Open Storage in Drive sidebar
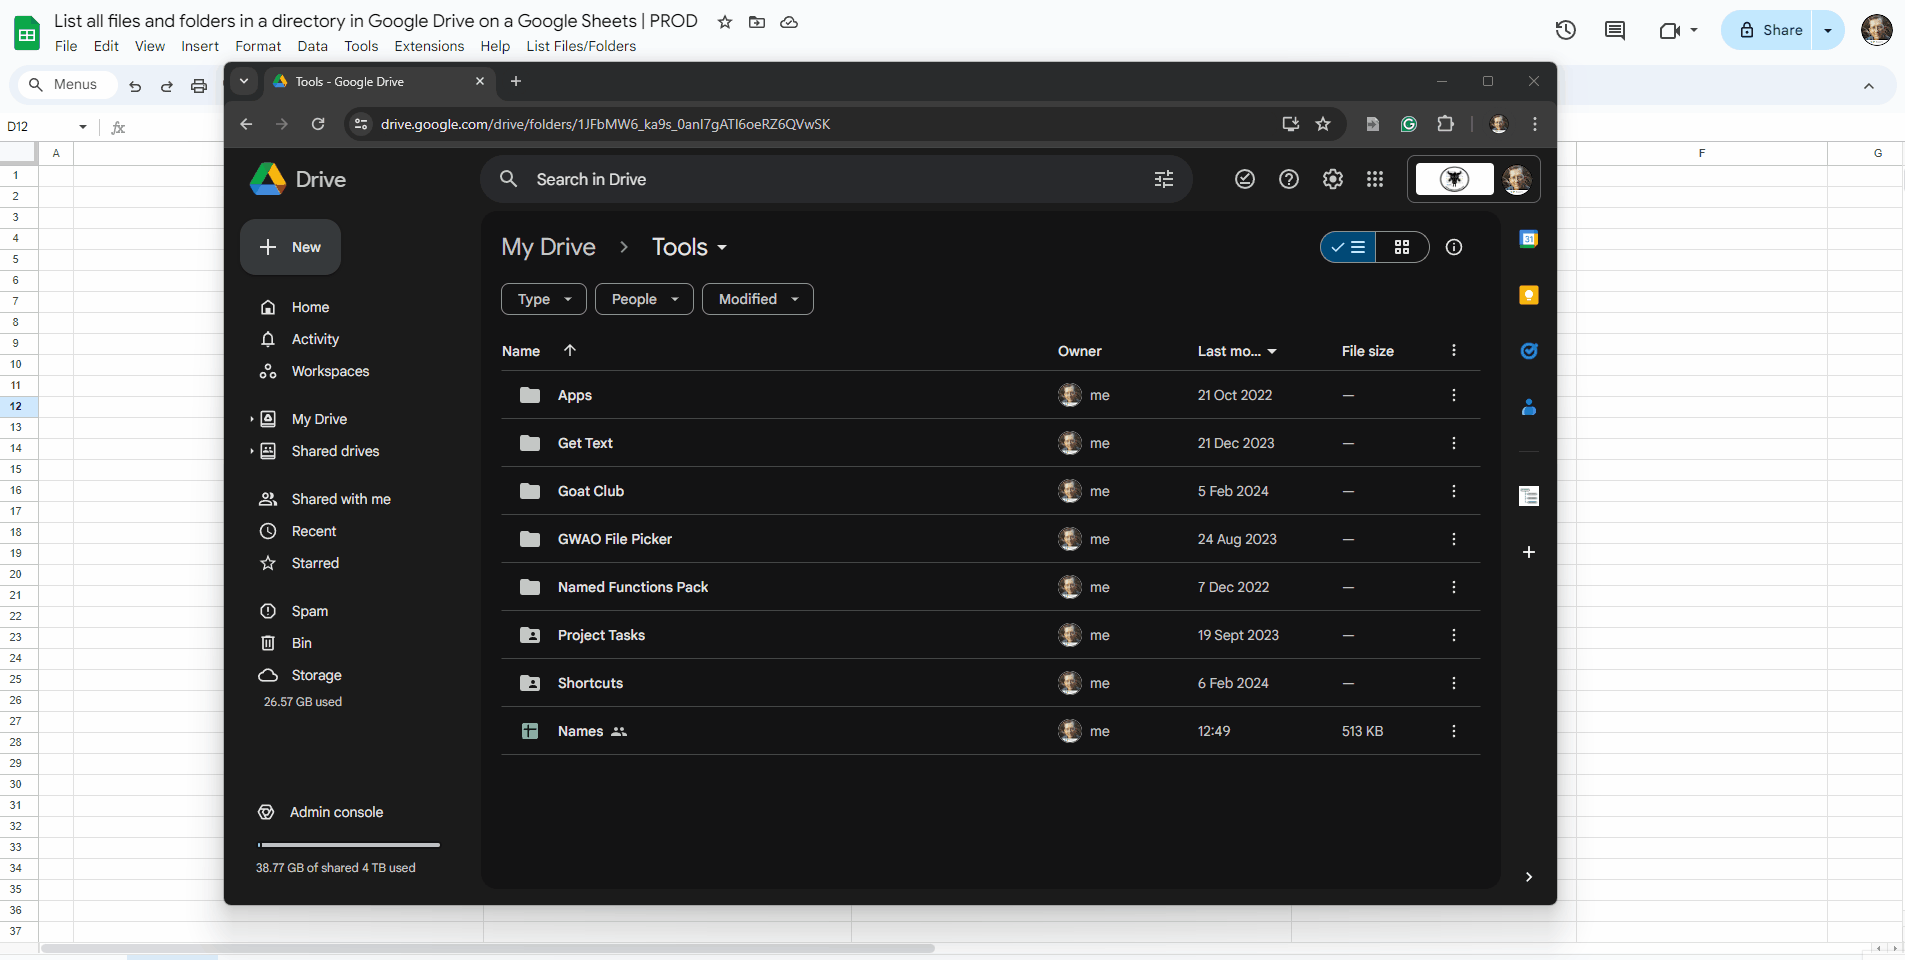This screenshot has width=1905, height=960. [316, 675]
